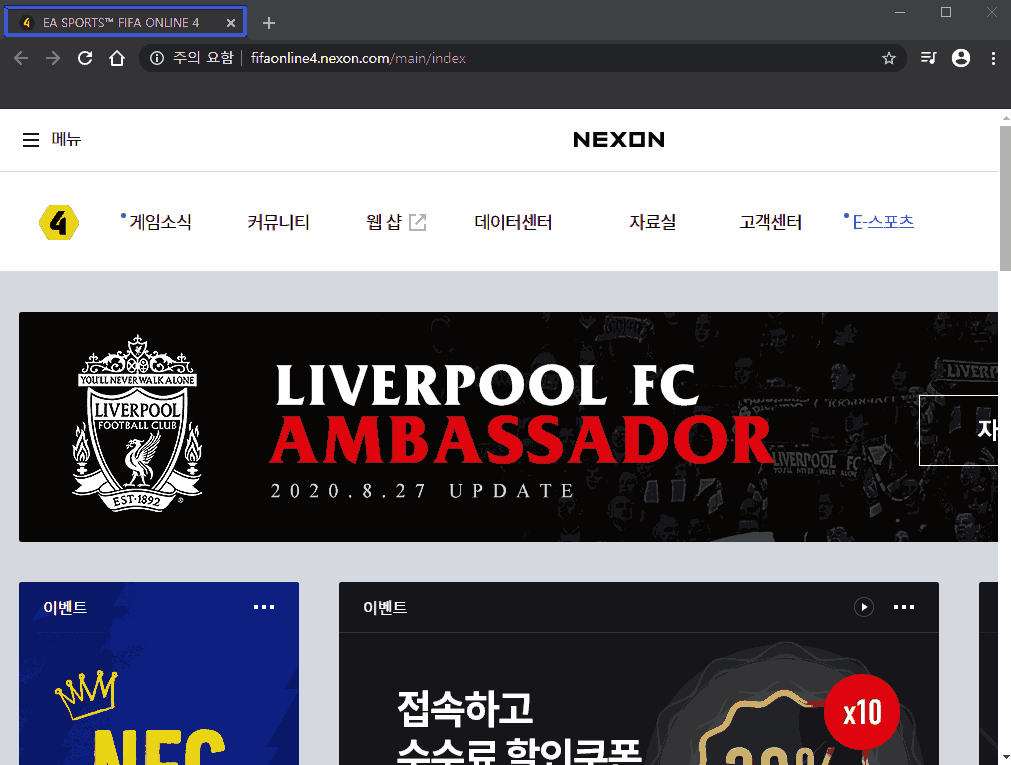Image resolution: width=1011 pixels, height=765 pixels.
Task: Open the 데이터센터 menu
Action: (513, 222)
